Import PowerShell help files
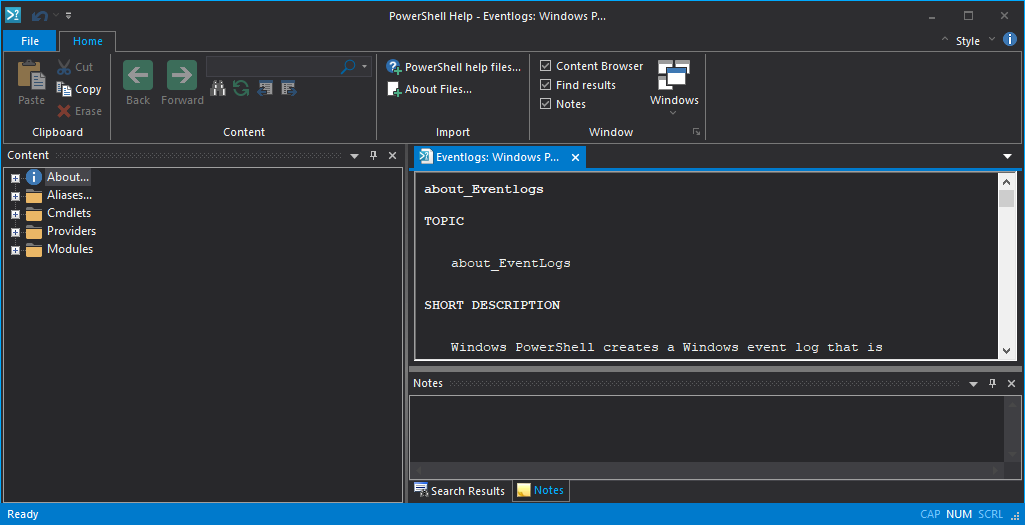1025x525 pixels. click(x=454, y=67)
